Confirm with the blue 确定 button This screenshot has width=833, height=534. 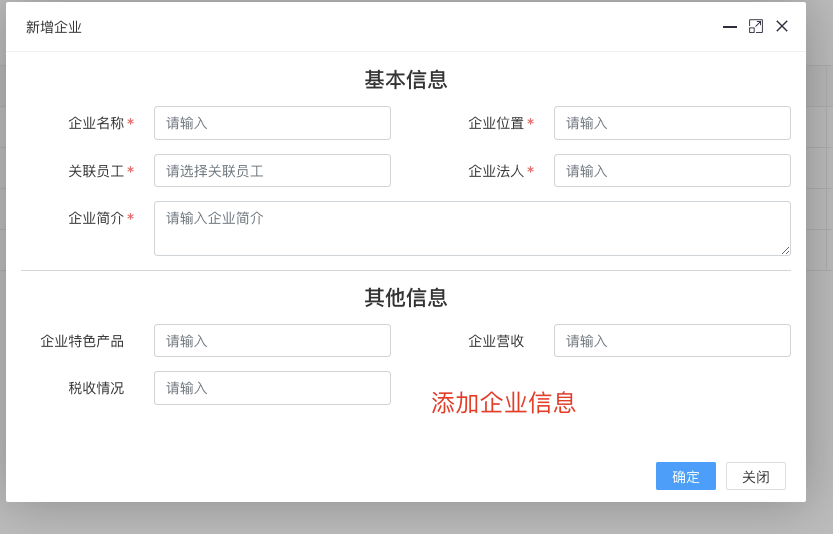(x=685, y=476)
